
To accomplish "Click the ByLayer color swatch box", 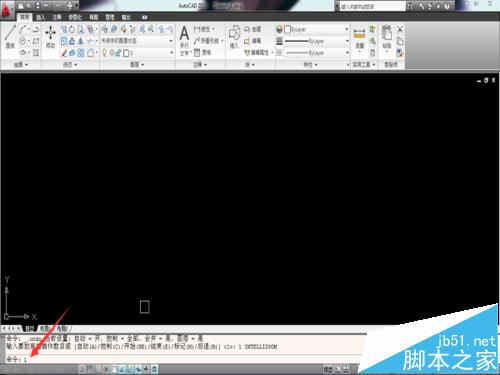I will [x=288, y=29].
